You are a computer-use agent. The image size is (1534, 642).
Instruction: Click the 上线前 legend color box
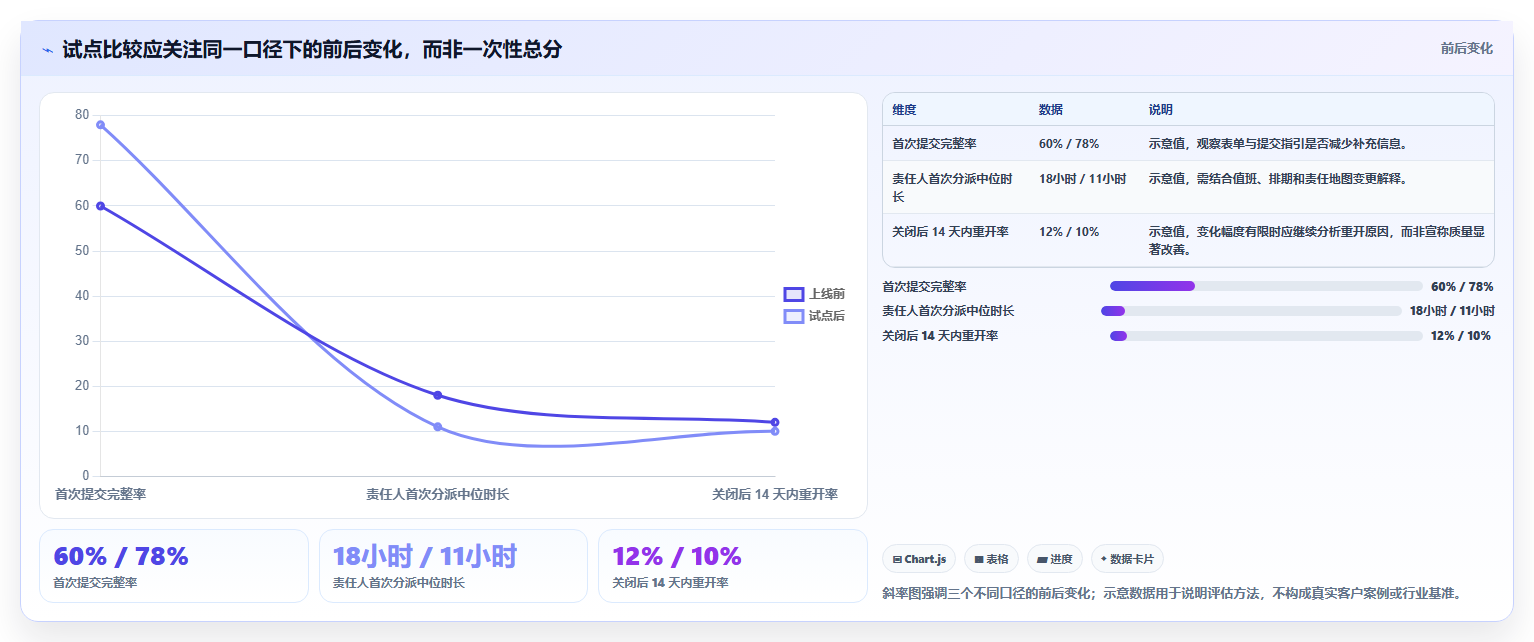pos(794,294)
